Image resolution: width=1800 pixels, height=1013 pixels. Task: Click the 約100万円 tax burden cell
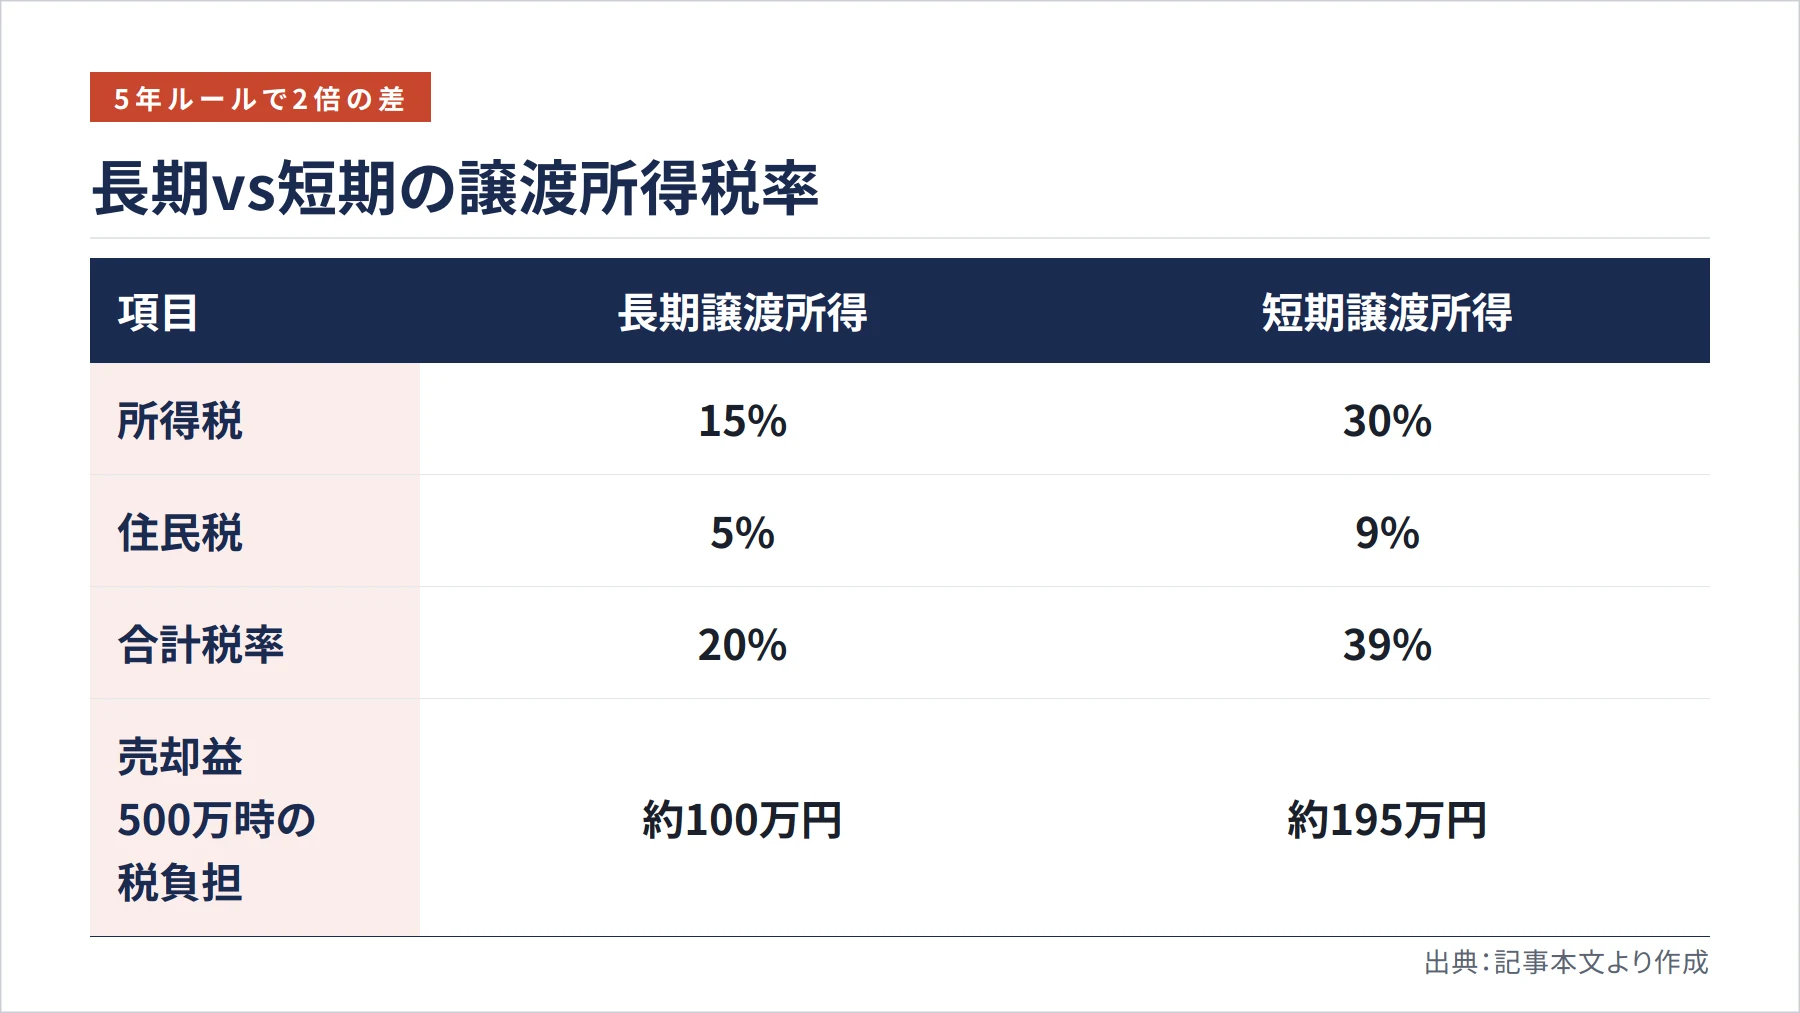(x=742, y=819)
